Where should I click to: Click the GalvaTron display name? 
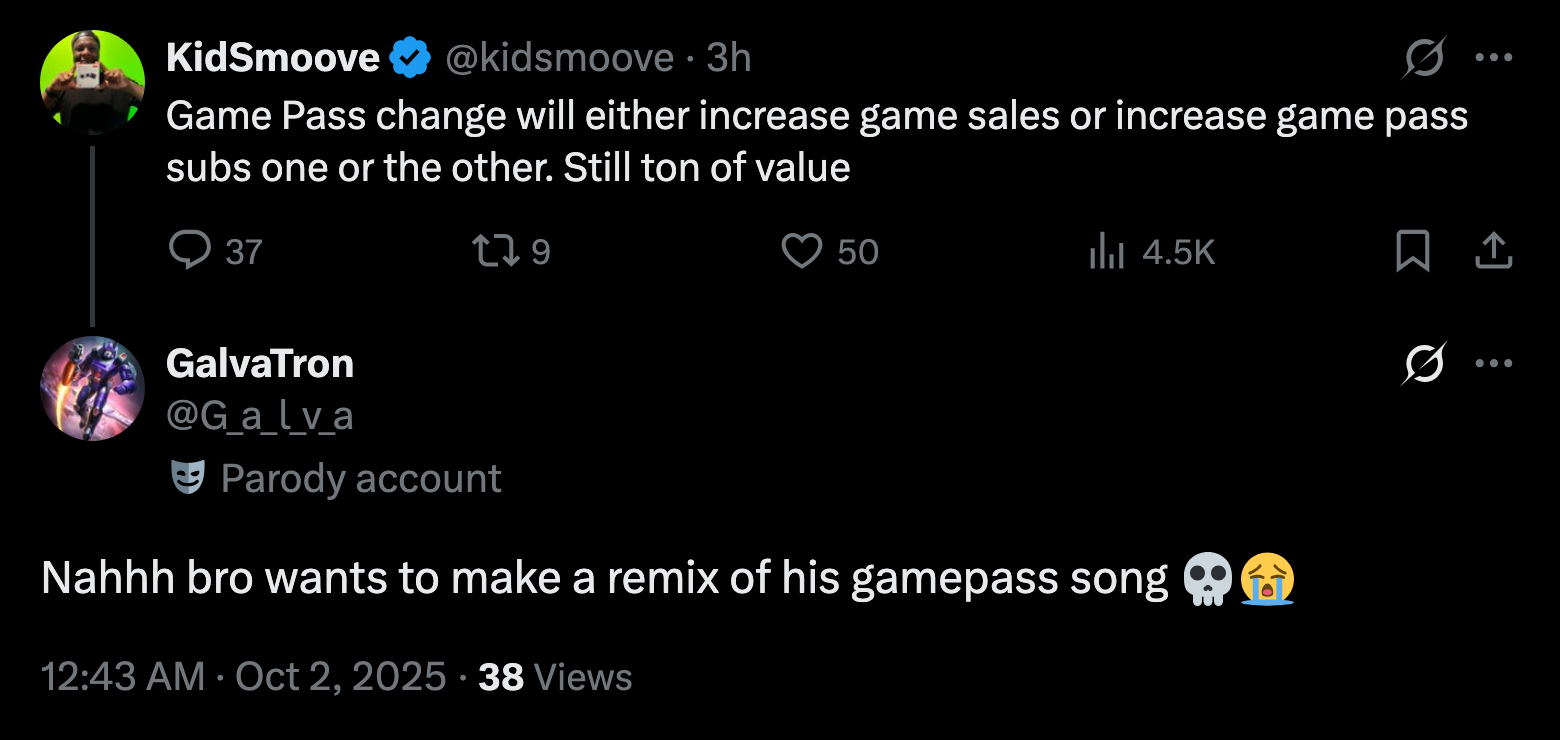[260, 364]
